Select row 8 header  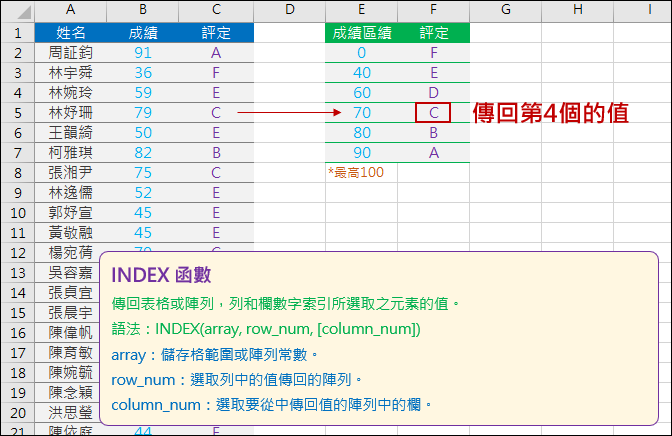[18, 173]
